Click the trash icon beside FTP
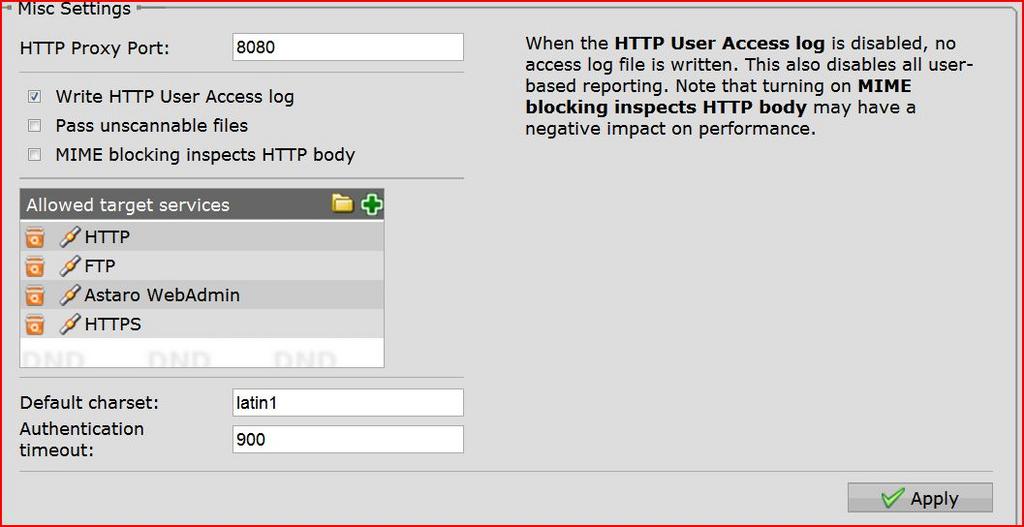This screenshot has height=527, width=1024. (x=35, y=266)
